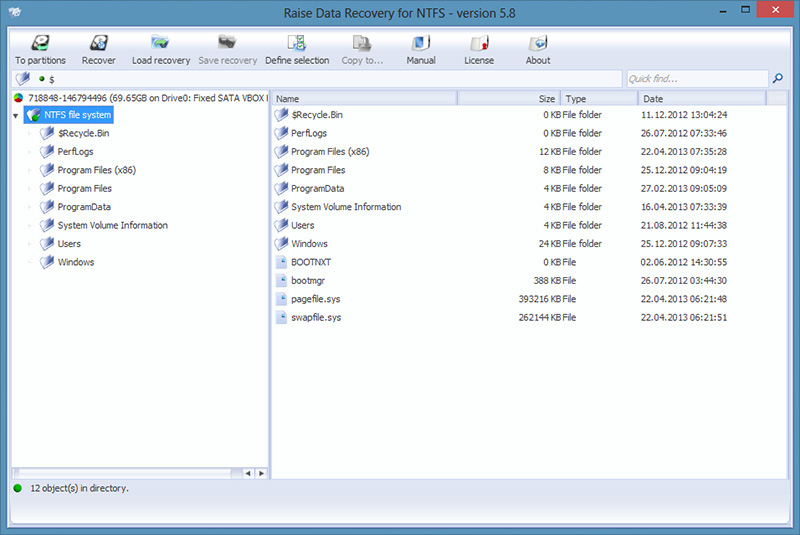
Task: Click the path bar showing $
Action: [316, 79]
